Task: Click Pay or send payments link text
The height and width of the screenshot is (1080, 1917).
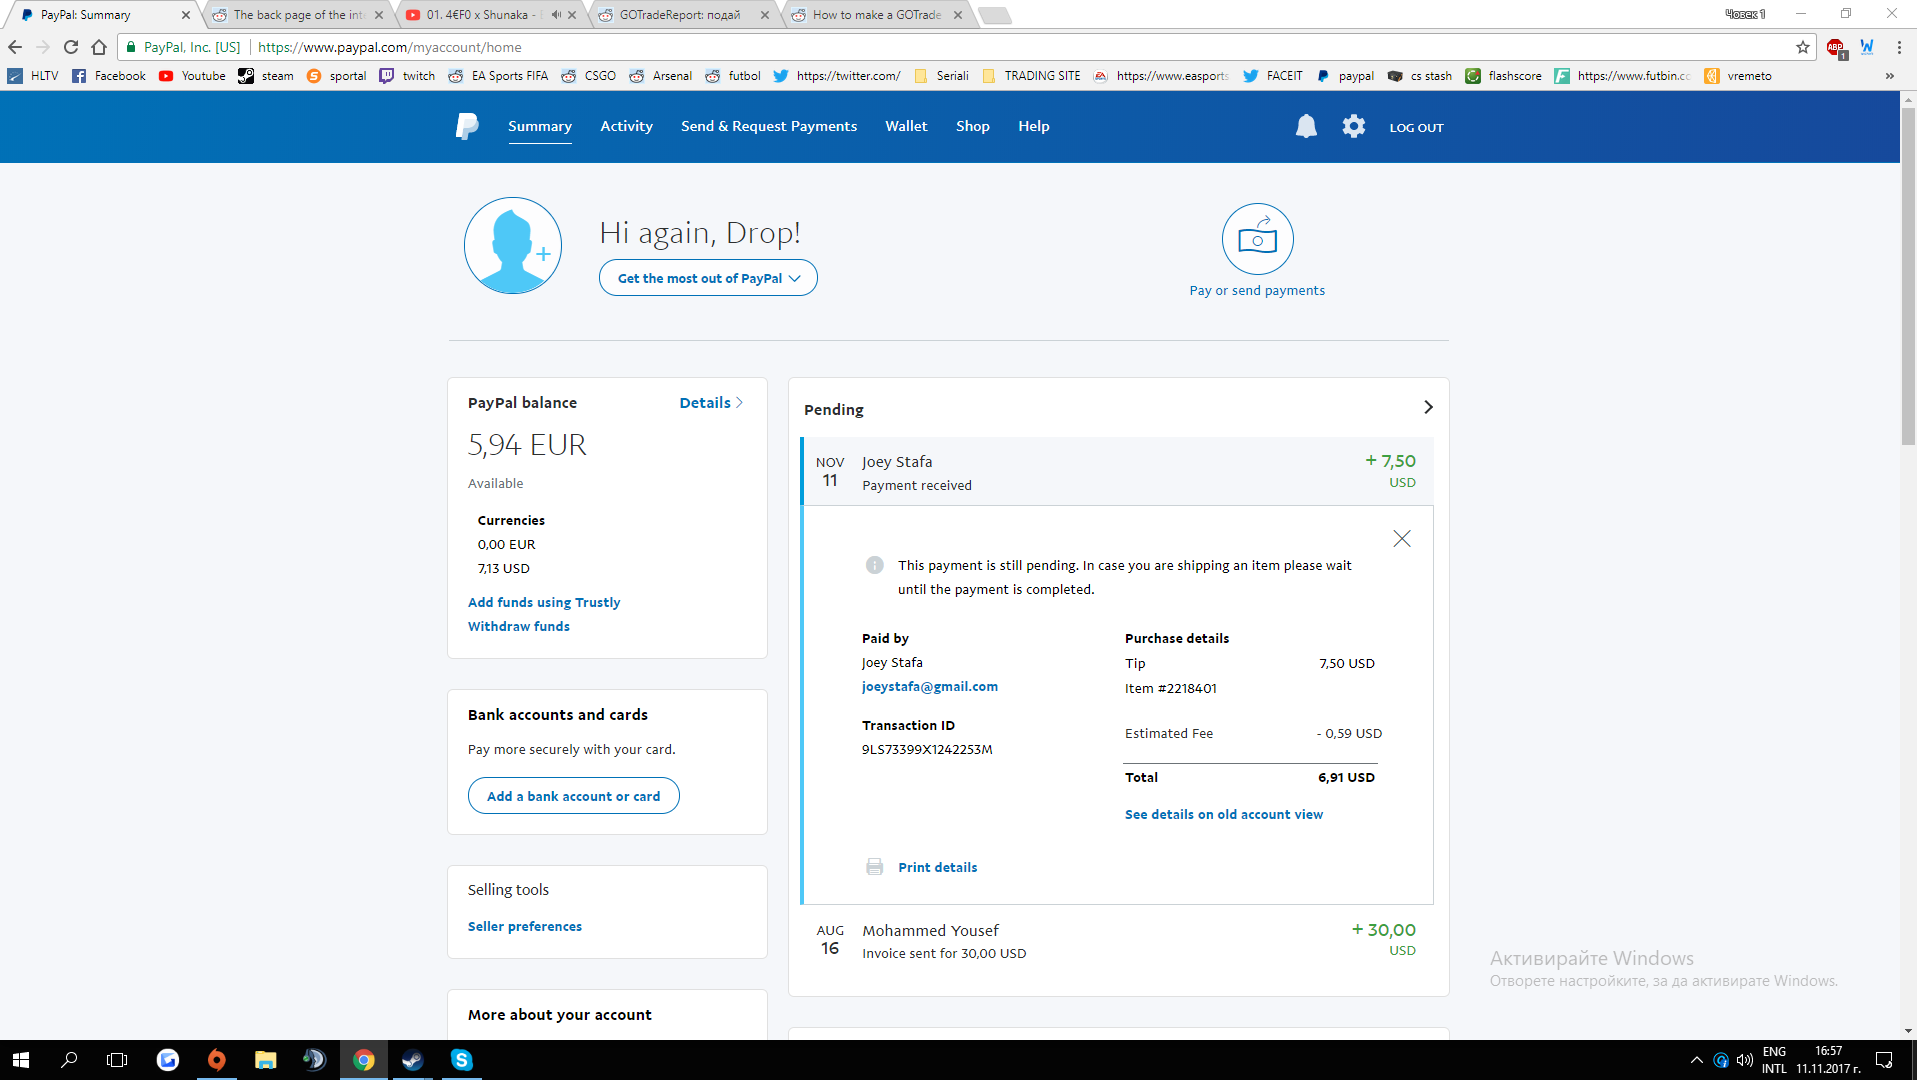Action: click(x=1257, y=291)
